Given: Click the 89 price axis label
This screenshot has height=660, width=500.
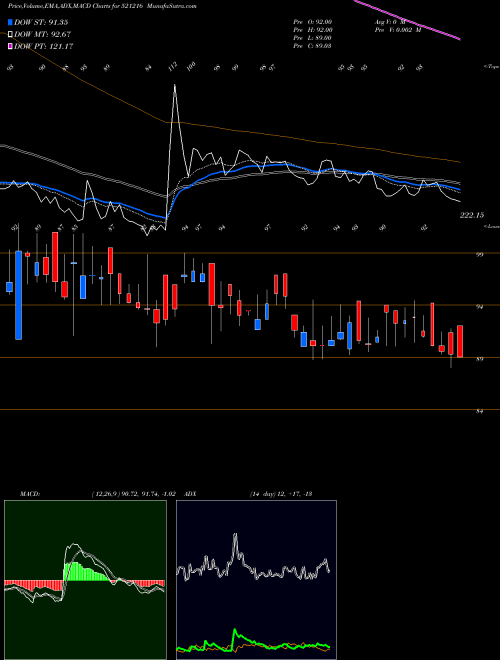Looking at the screenshot, I should coord(480,359).
